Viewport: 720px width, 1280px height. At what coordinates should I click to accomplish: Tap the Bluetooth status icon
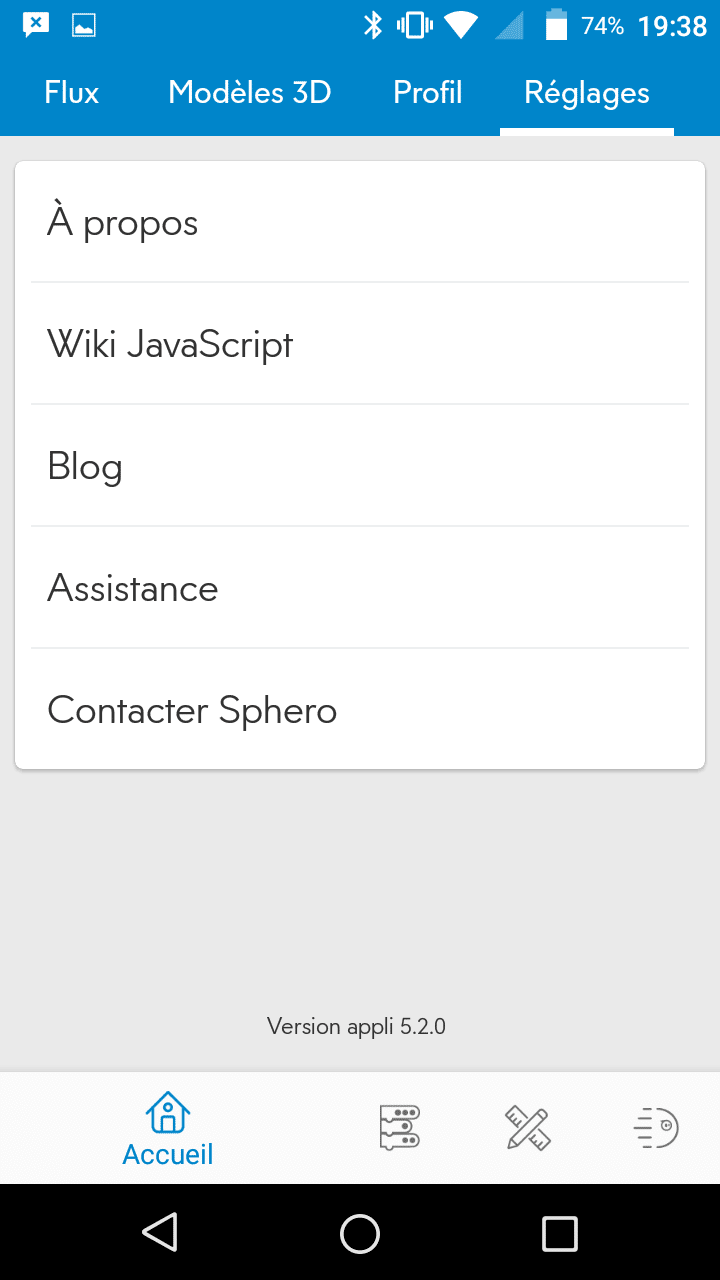(x=373, y=26)
